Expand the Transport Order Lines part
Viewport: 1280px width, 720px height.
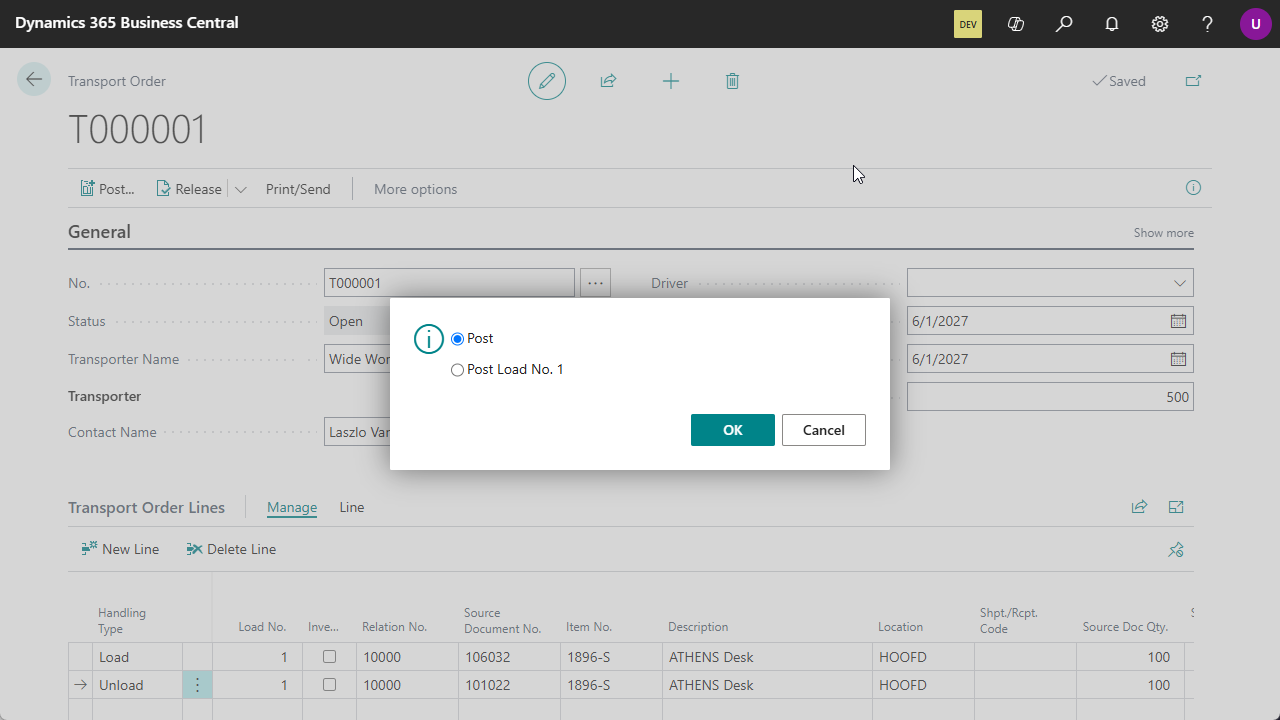coord(1176,507)
